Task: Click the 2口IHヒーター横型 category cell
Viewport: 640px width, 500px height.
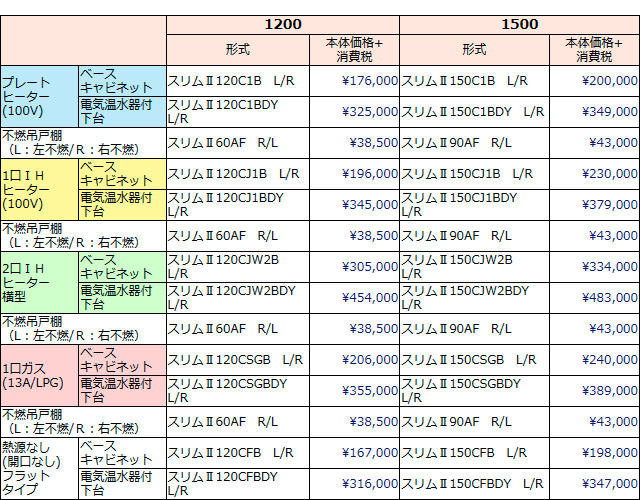Action: 40,282
